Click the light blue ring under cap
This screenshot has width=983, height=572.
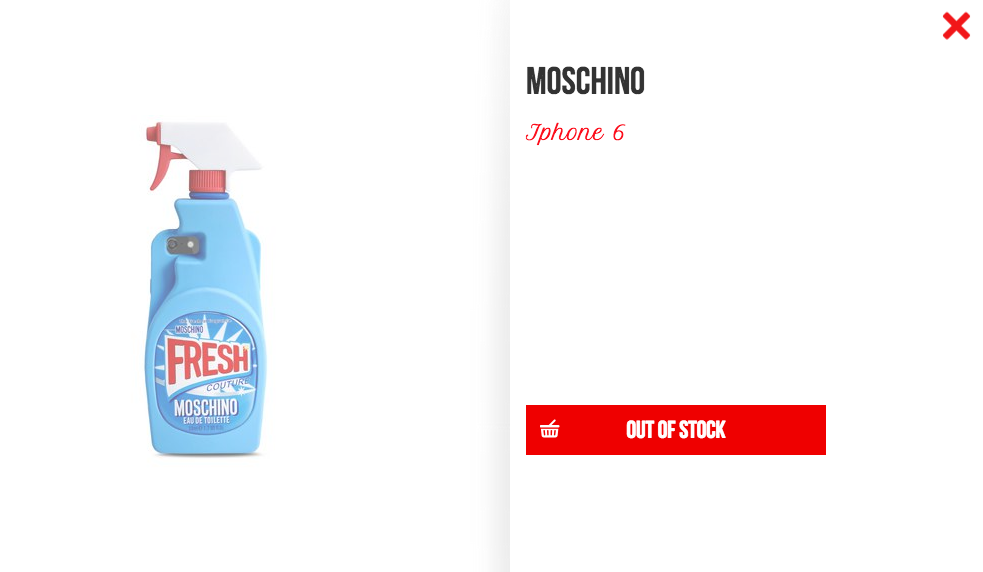pos(209,196)
